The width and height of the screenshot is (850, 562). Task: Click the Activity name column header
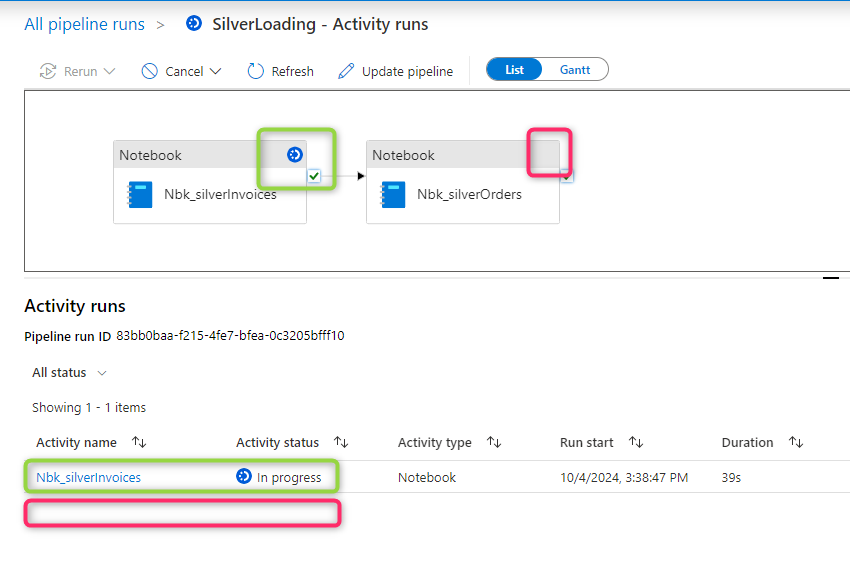click(x=76, y=443)
